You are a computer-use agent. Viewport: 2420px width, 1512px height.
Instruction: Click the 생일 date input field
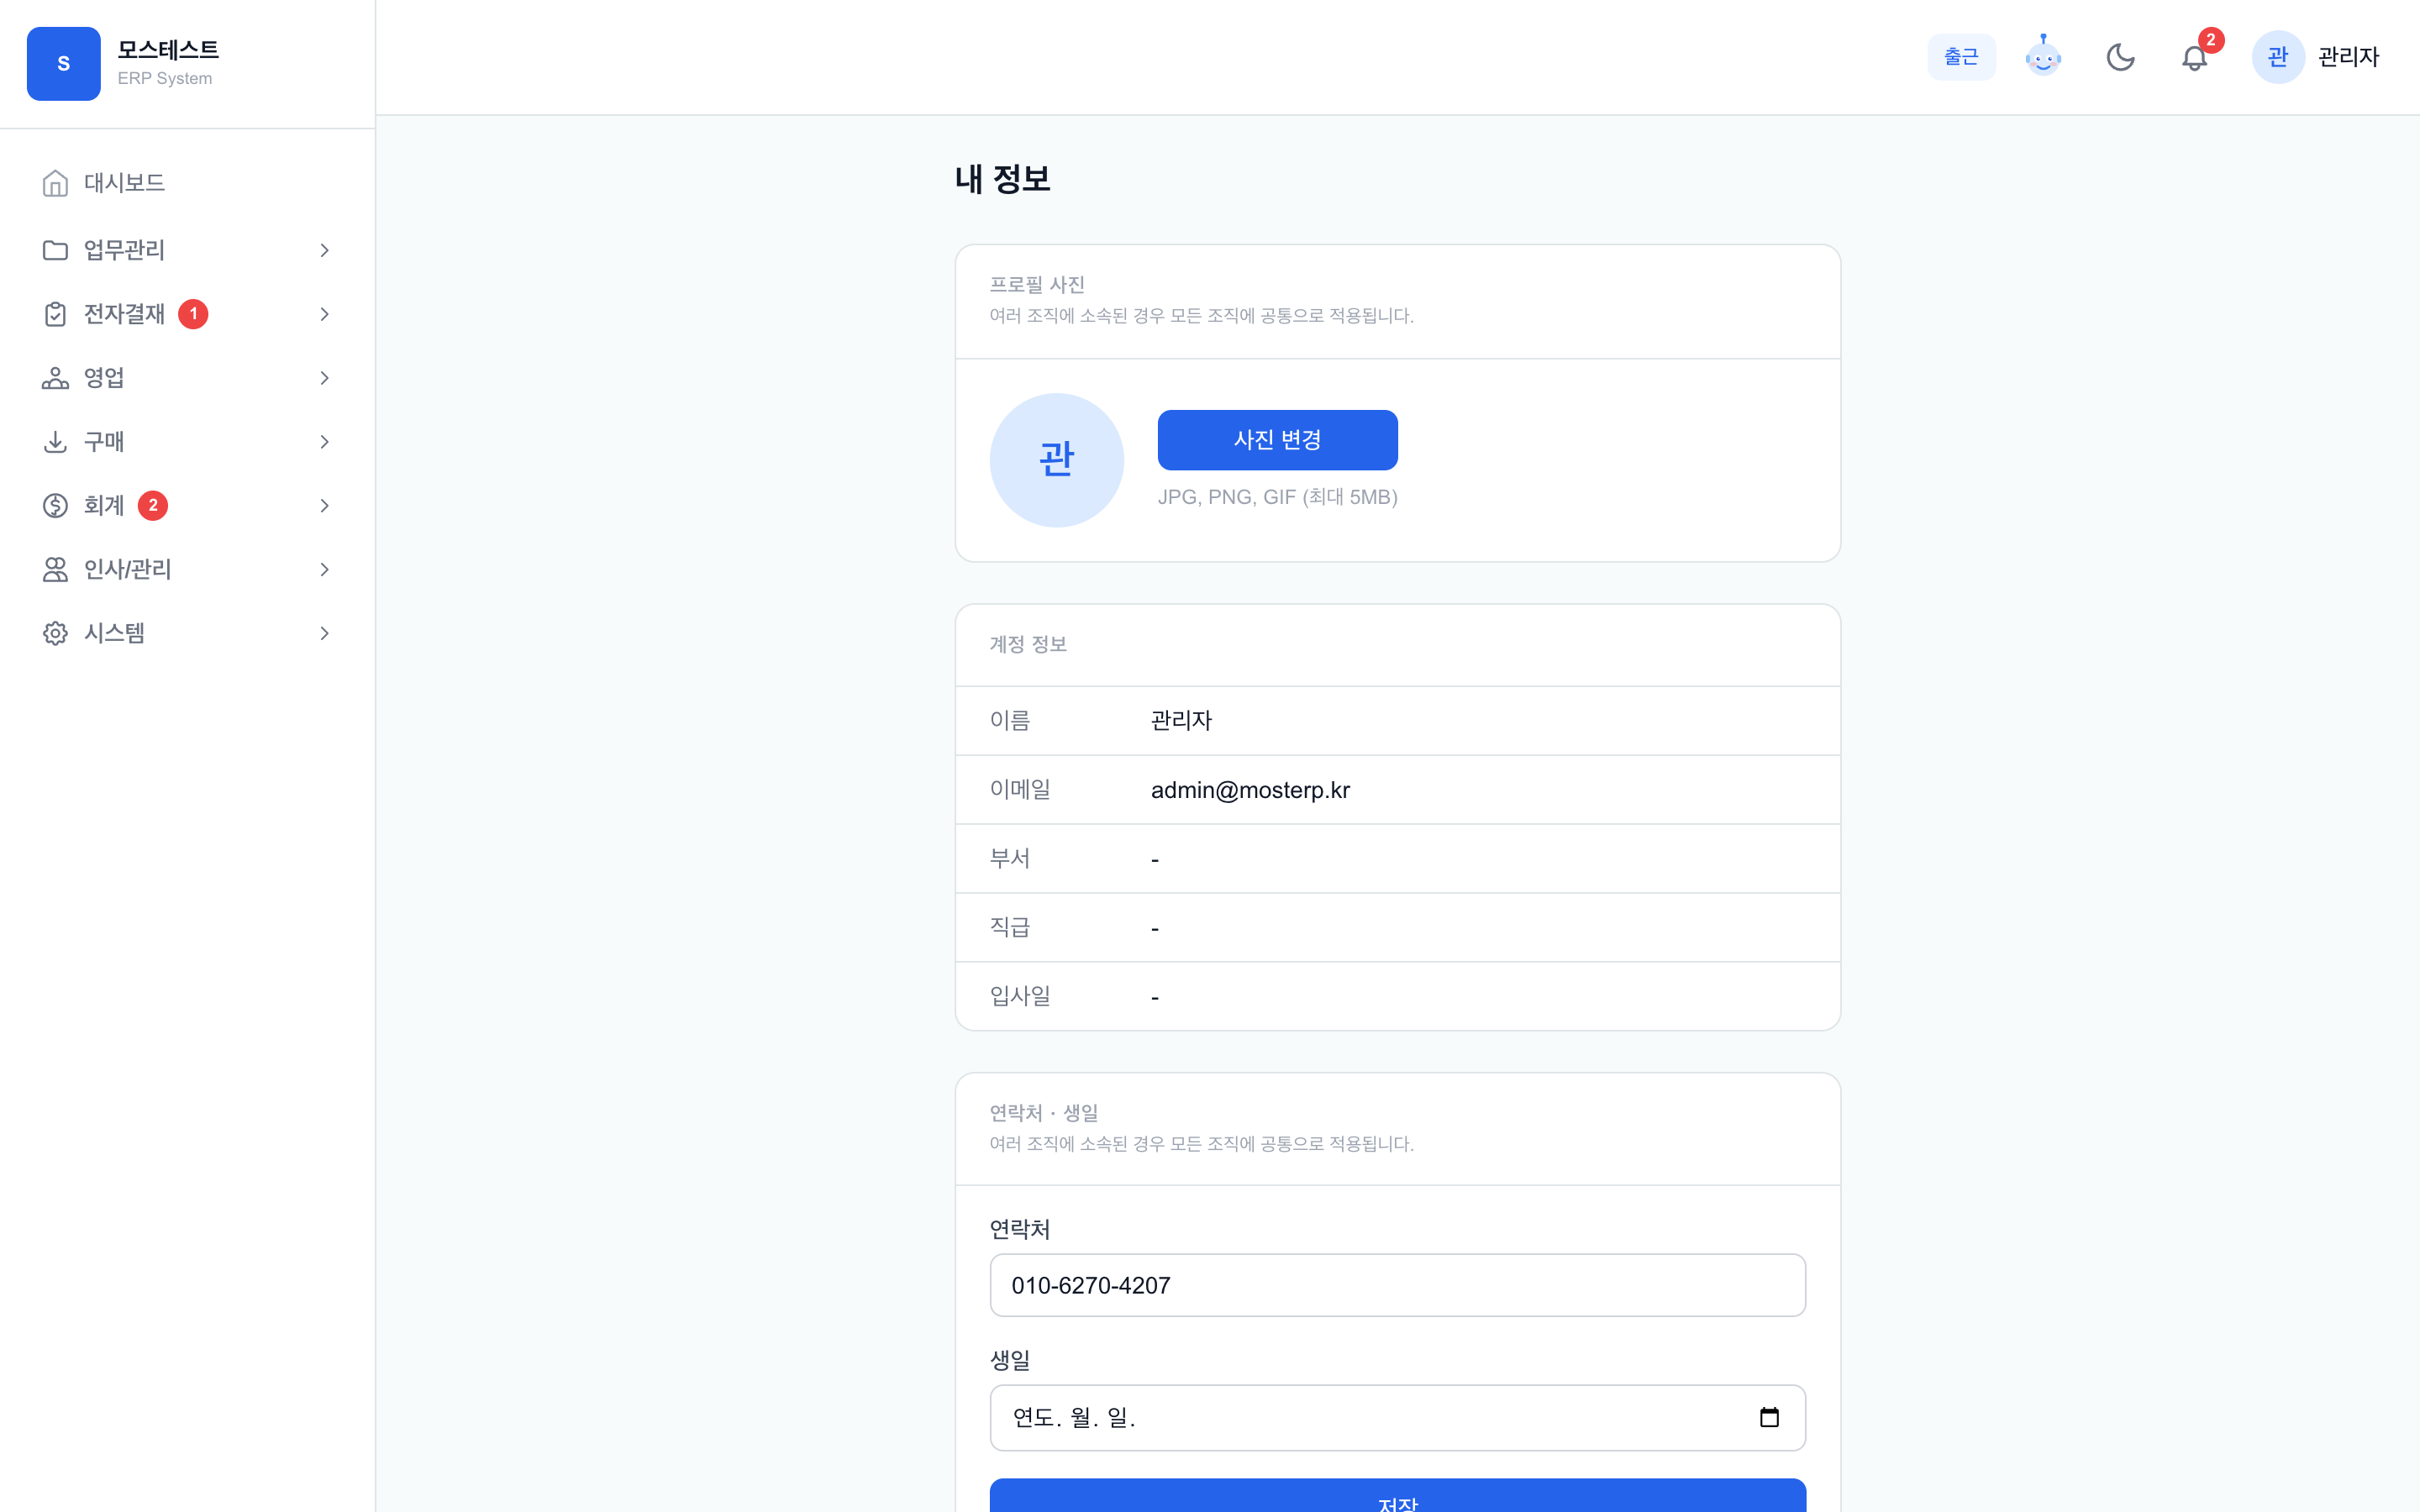(x=1397, y=1417)
